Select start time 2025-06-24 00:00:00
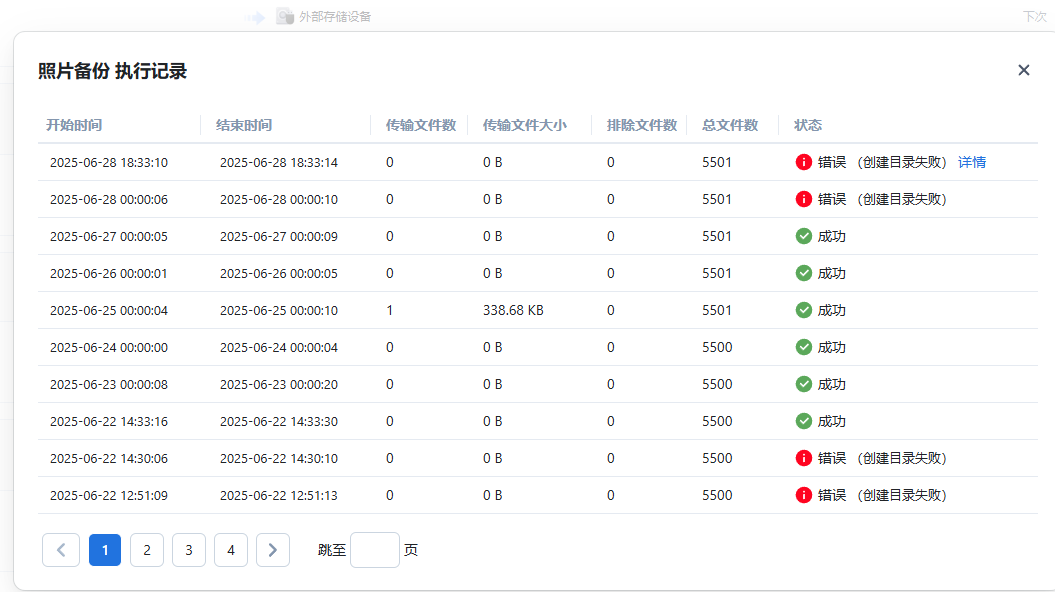The image size is (1055, 592). [109, 347]
